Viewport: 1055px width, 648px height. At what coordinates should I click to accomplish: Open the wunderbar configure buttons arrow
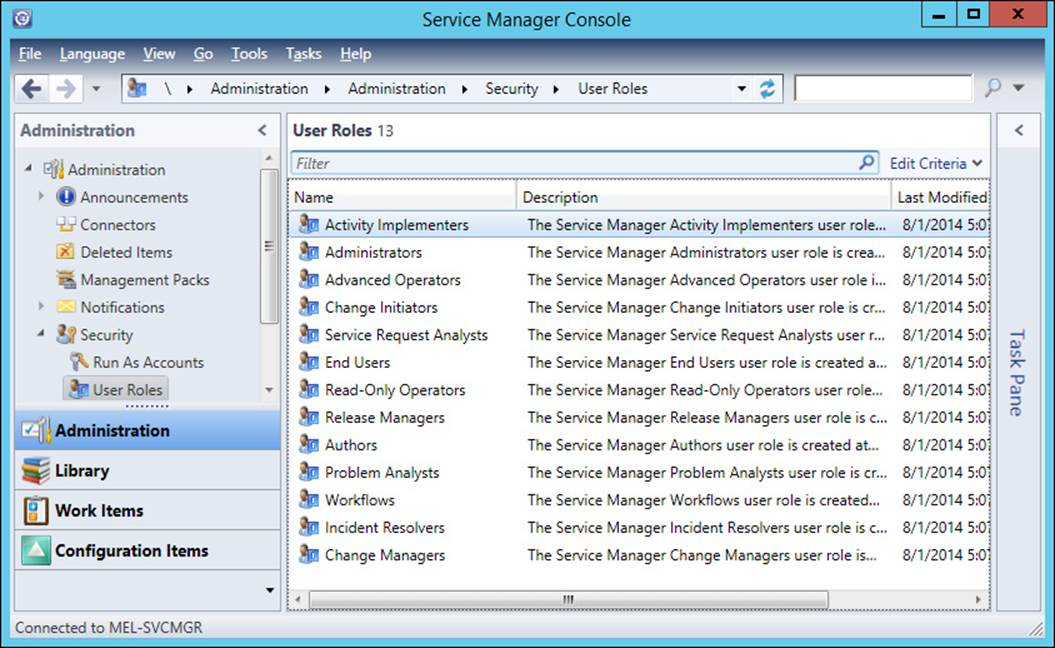tap(270, 590)
